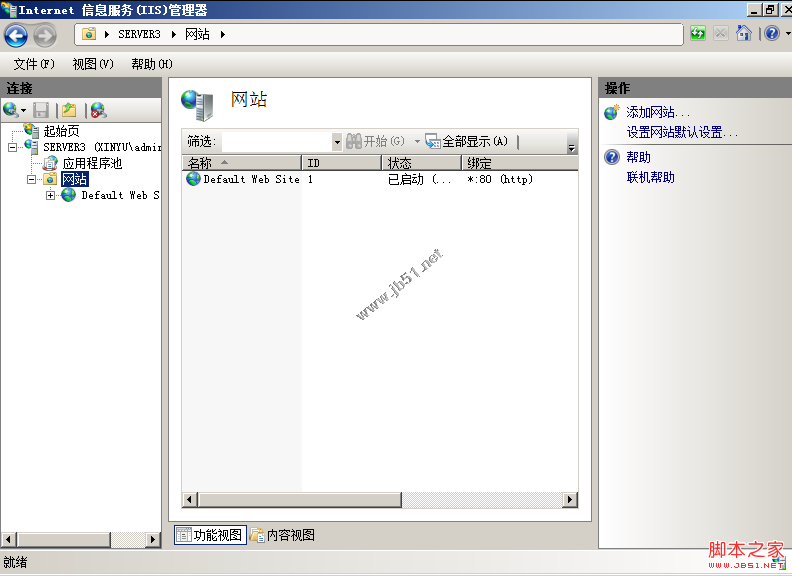The image size is (792, 576).
Task: Click the stop loading X icon
Action: 721,34
